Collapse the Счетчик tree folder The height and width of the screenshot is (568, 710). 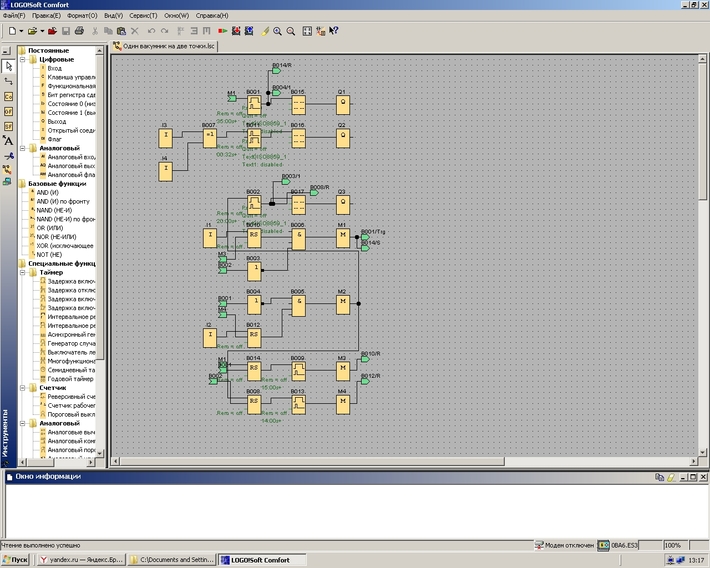pyautogui.click(x=23, y=388)
